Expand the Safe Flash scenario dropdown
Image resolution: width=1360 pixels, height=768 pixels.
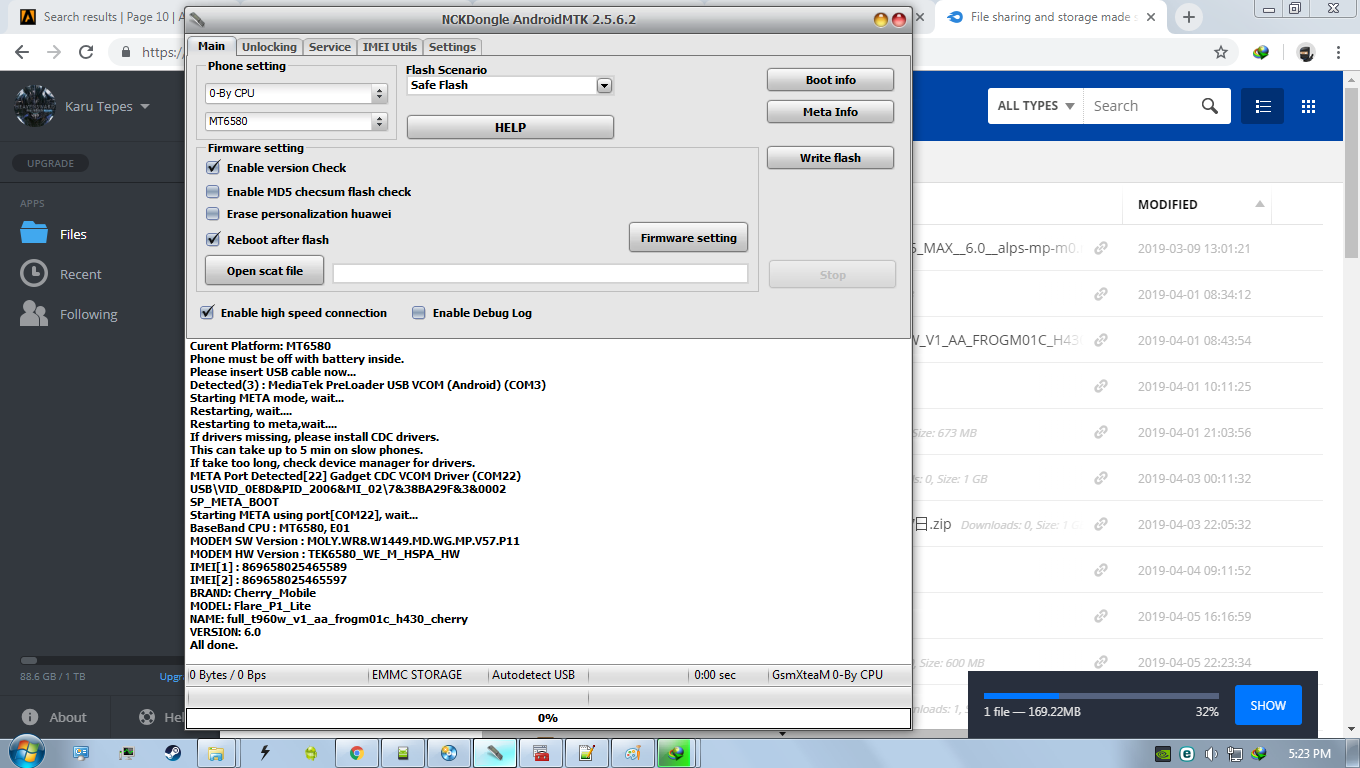click(604, 86)
